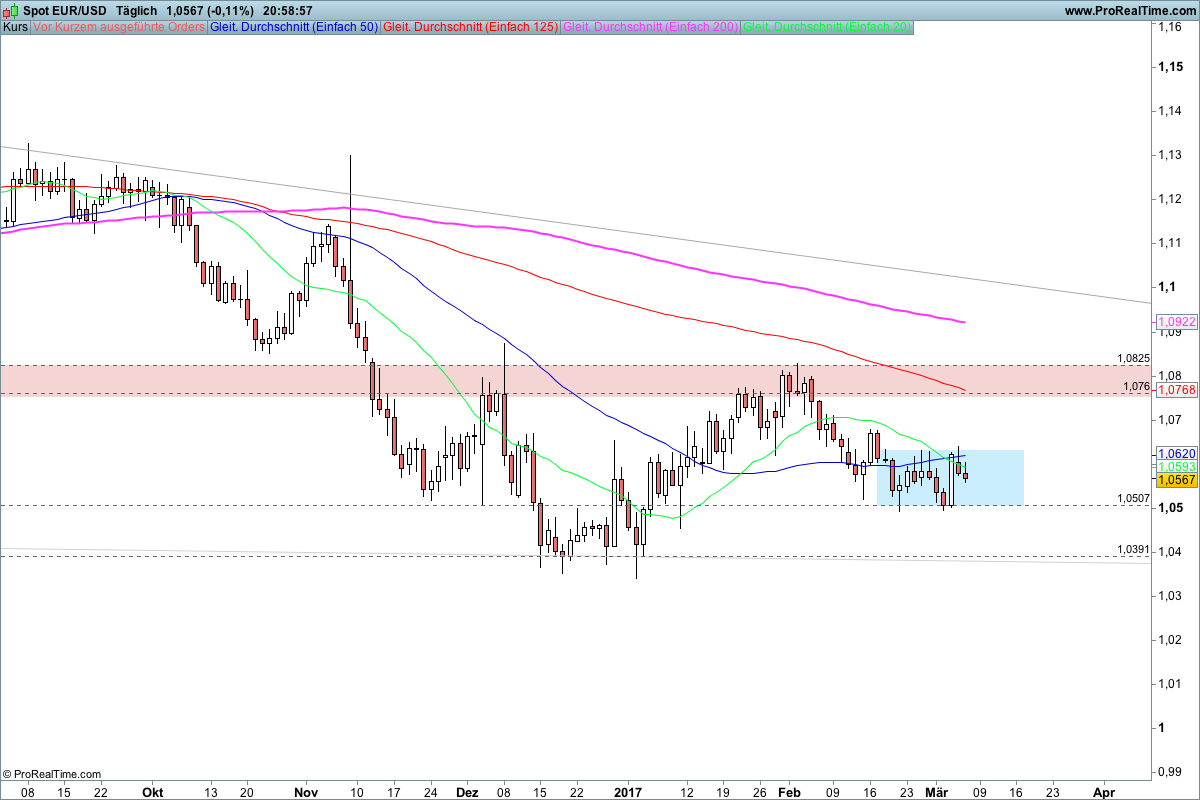Click the 1,02 price axis label
Image resolution: width=1200 pixels, height=800 pixels.
point(1169,640)
